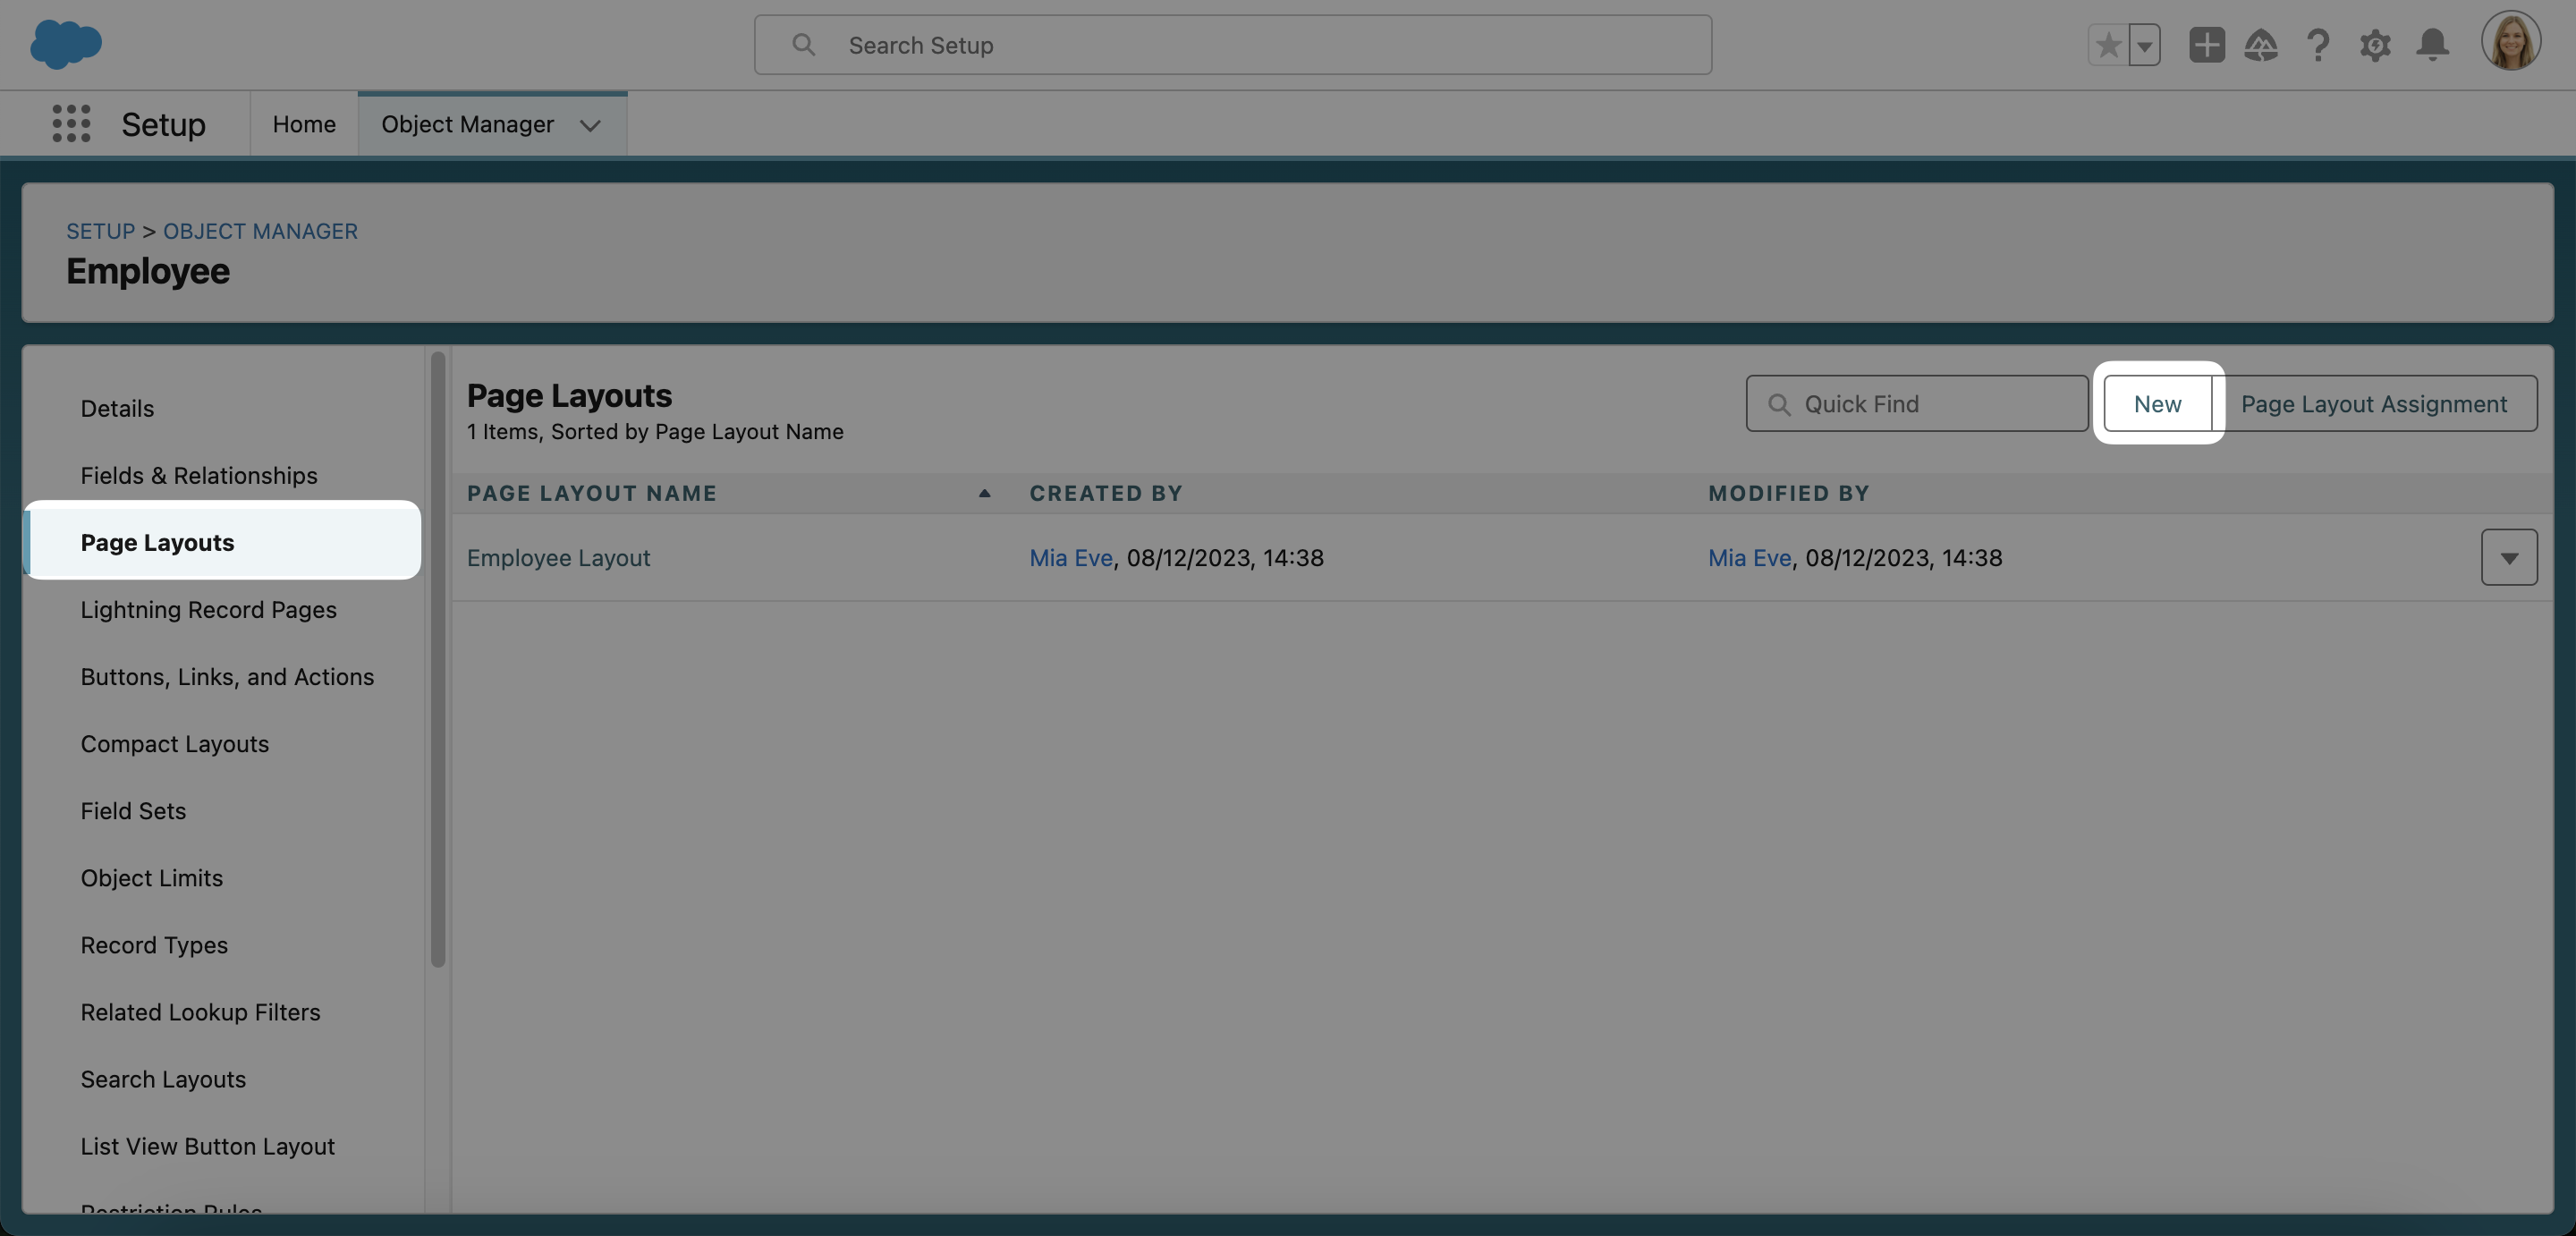Open the Help question mark icon
The image size is (2576, 1236).
(x=2318, y=45)
